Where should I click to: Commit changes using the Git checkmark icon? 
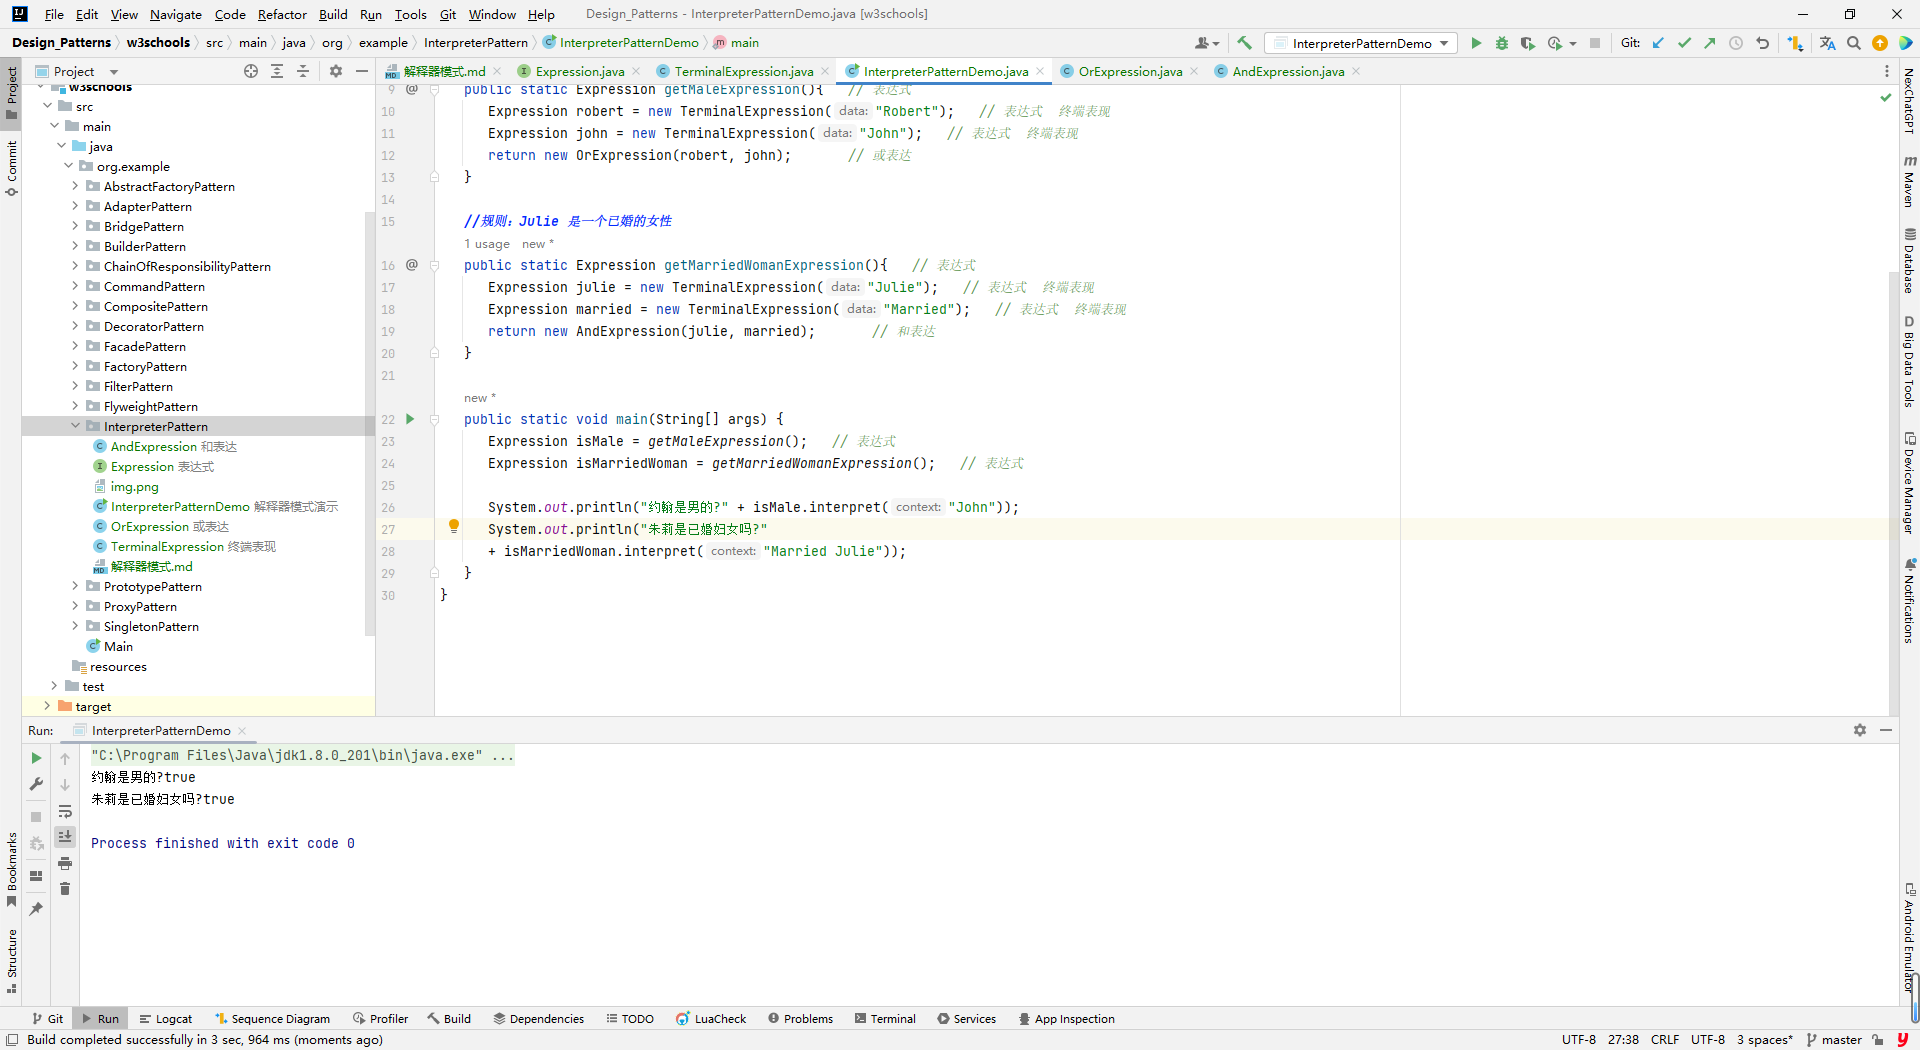[1684, 43]
